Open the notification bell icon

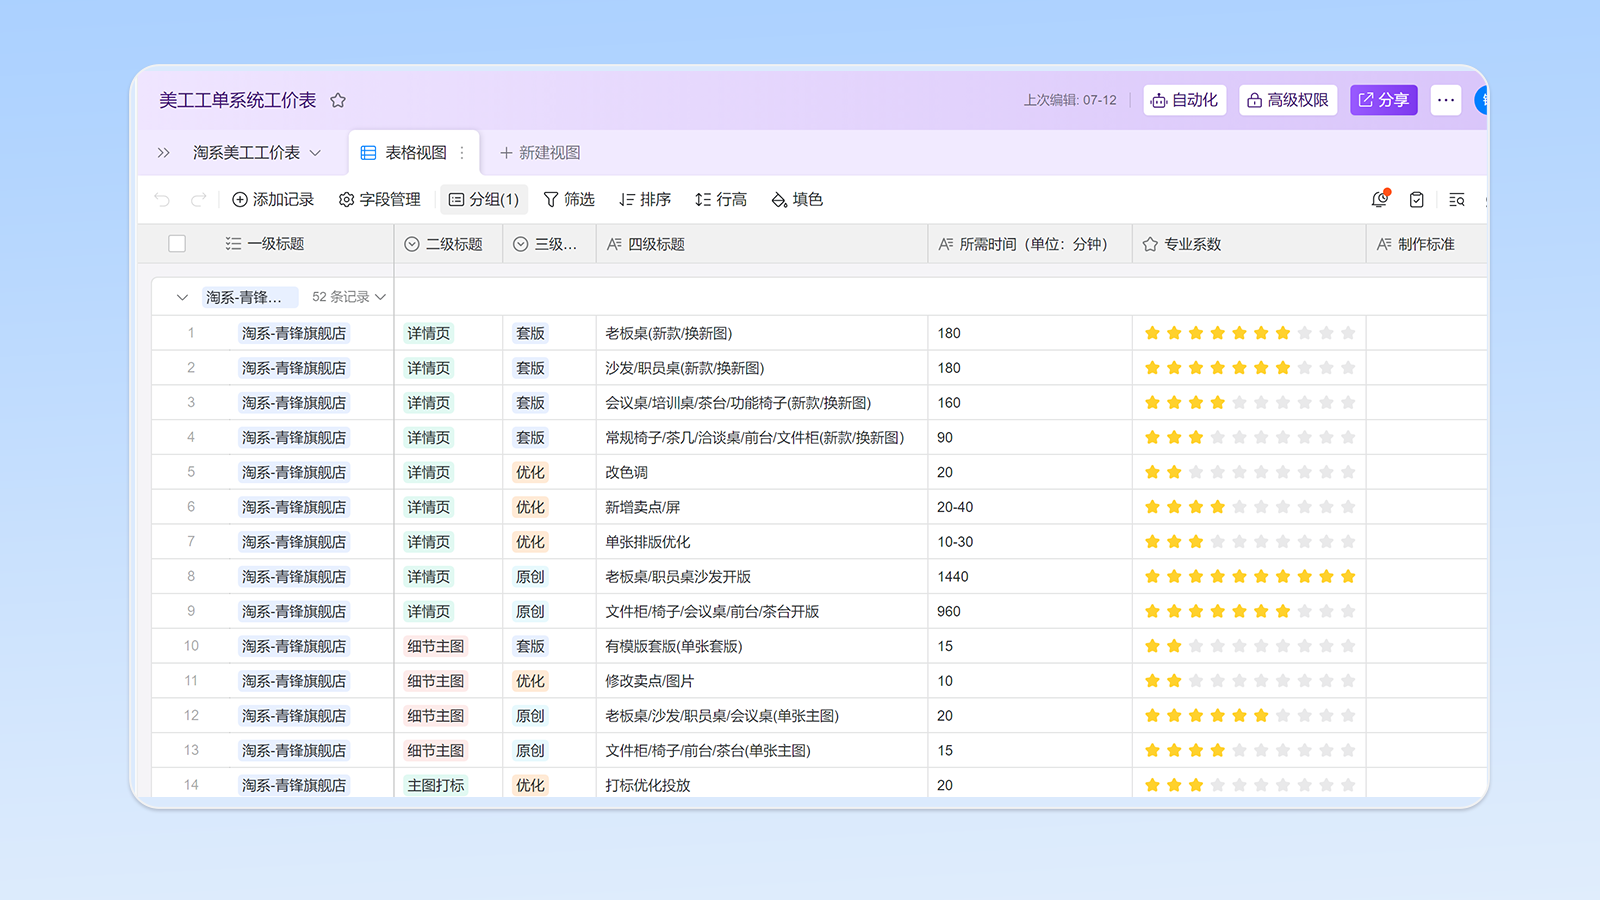(1380, 200)
